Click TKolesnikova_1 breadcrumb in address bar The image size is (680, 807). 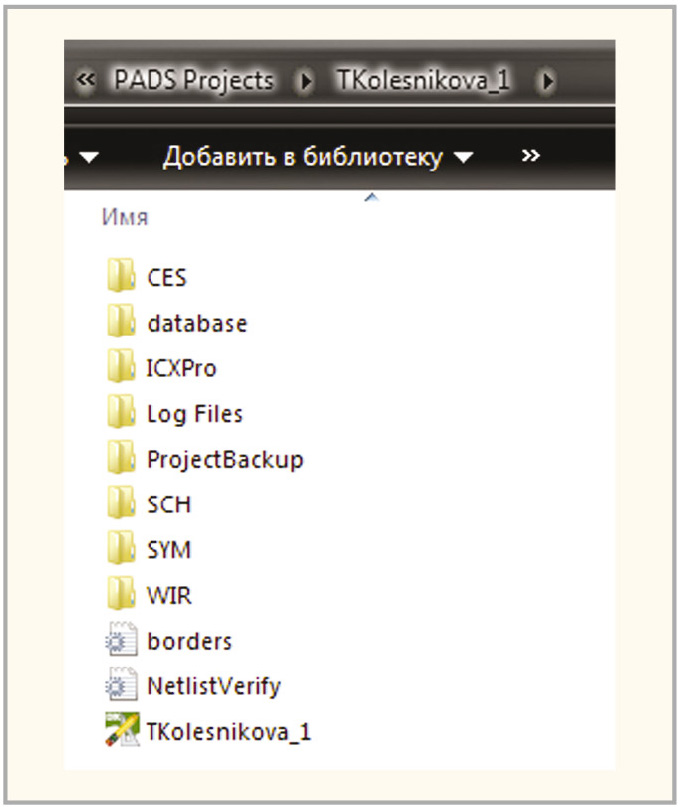(x=424, y=81)
